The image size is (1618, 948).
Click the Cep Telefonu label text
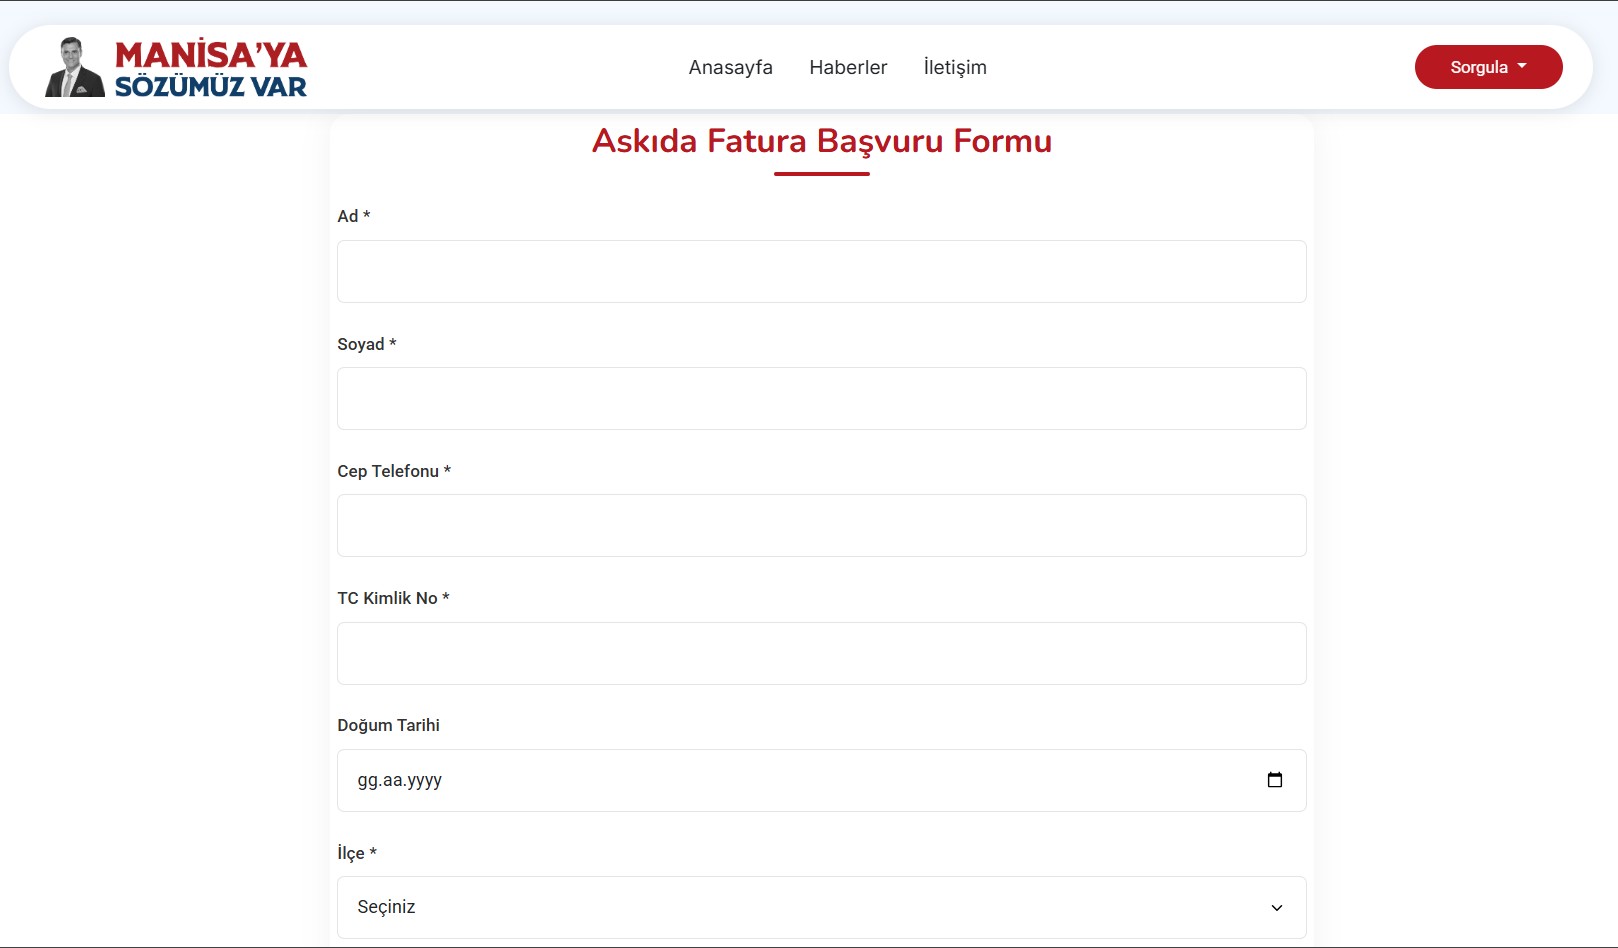pyautogui.click(x=388, y=471)
